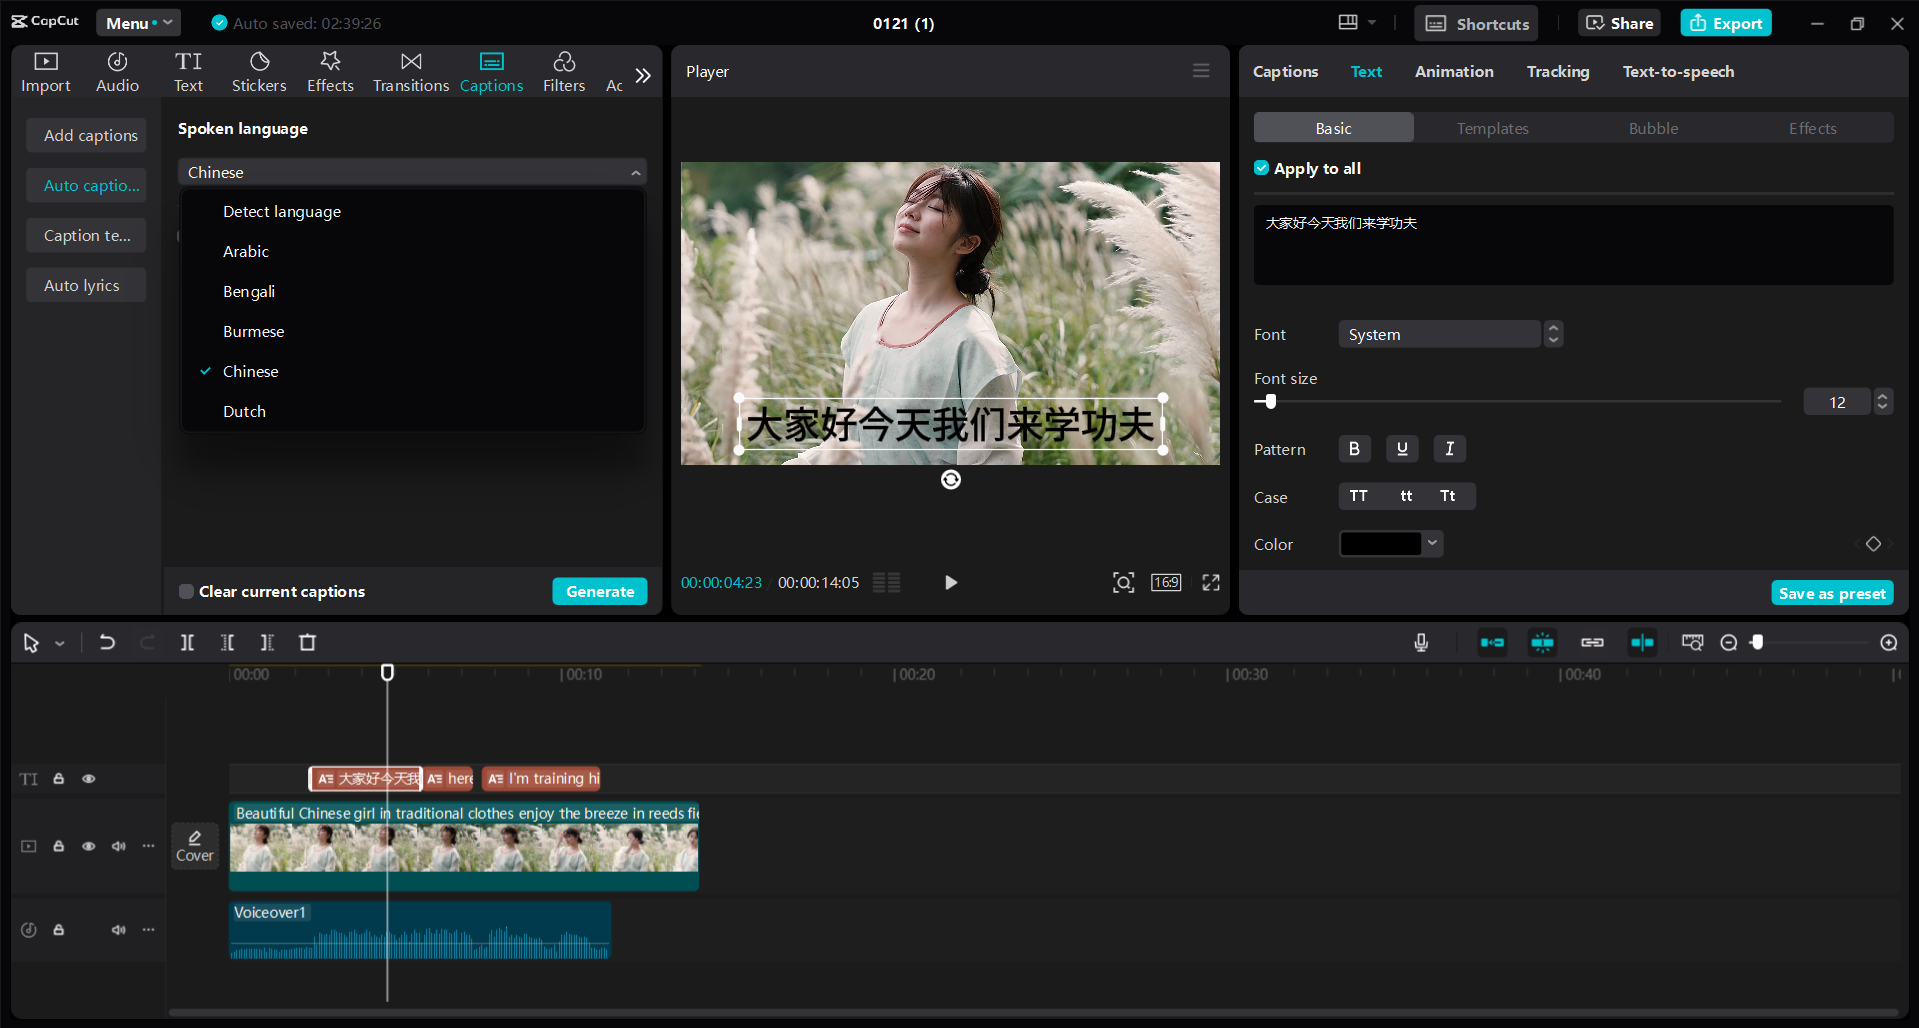Click Save as preset
The width and height of the screenshot is (1919, 1028).
click(1831, 592)
